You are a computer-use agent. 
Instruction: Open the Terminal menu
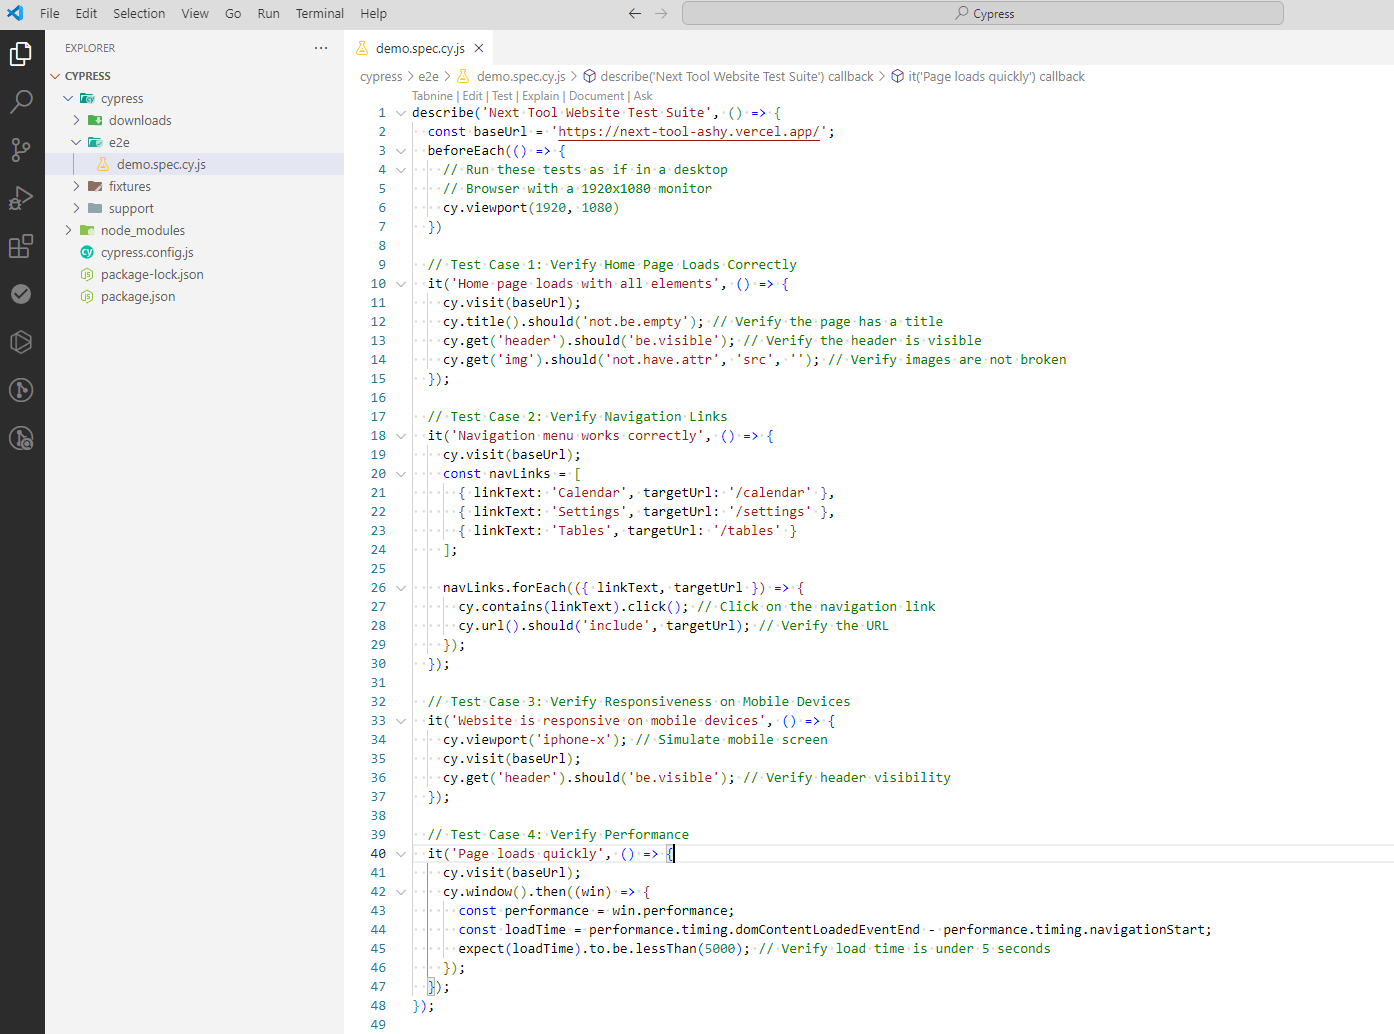click(319, 13)
